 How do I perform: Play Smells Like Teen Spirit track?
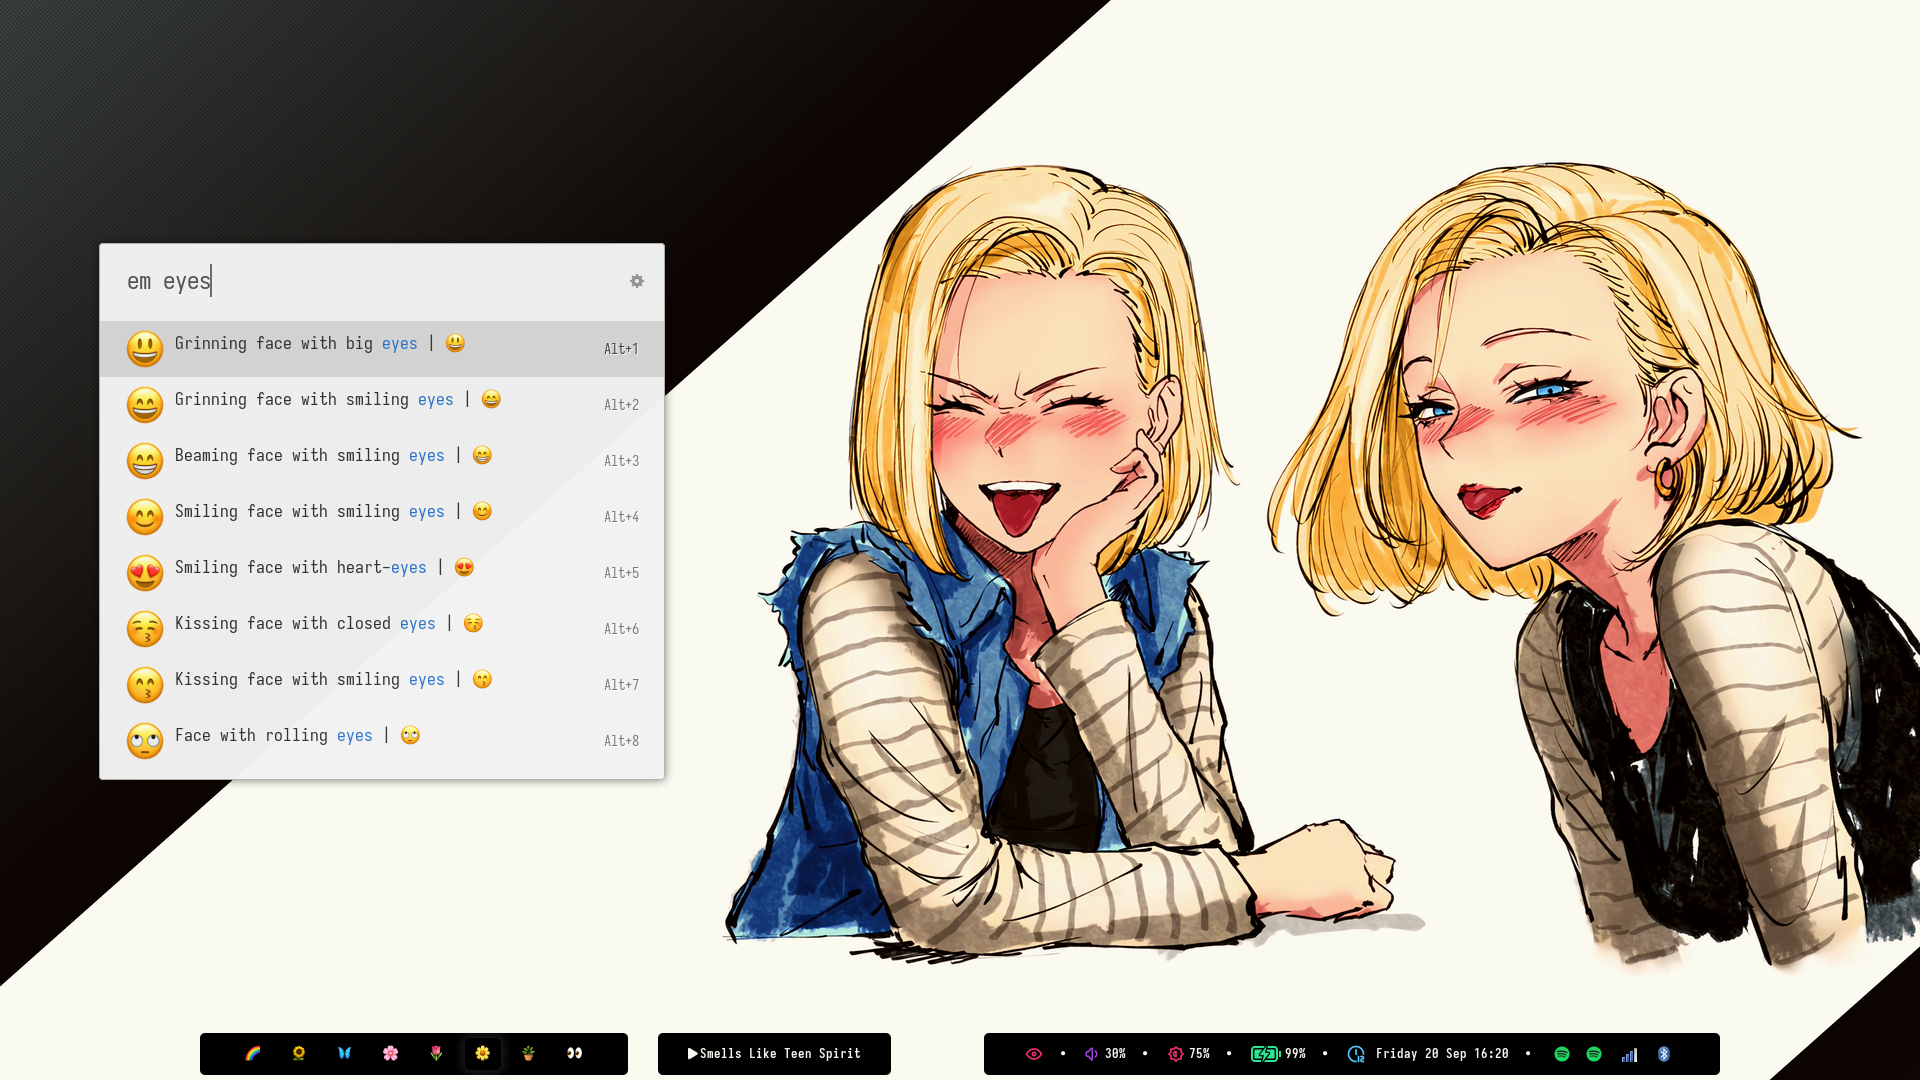coord(693,1054)
